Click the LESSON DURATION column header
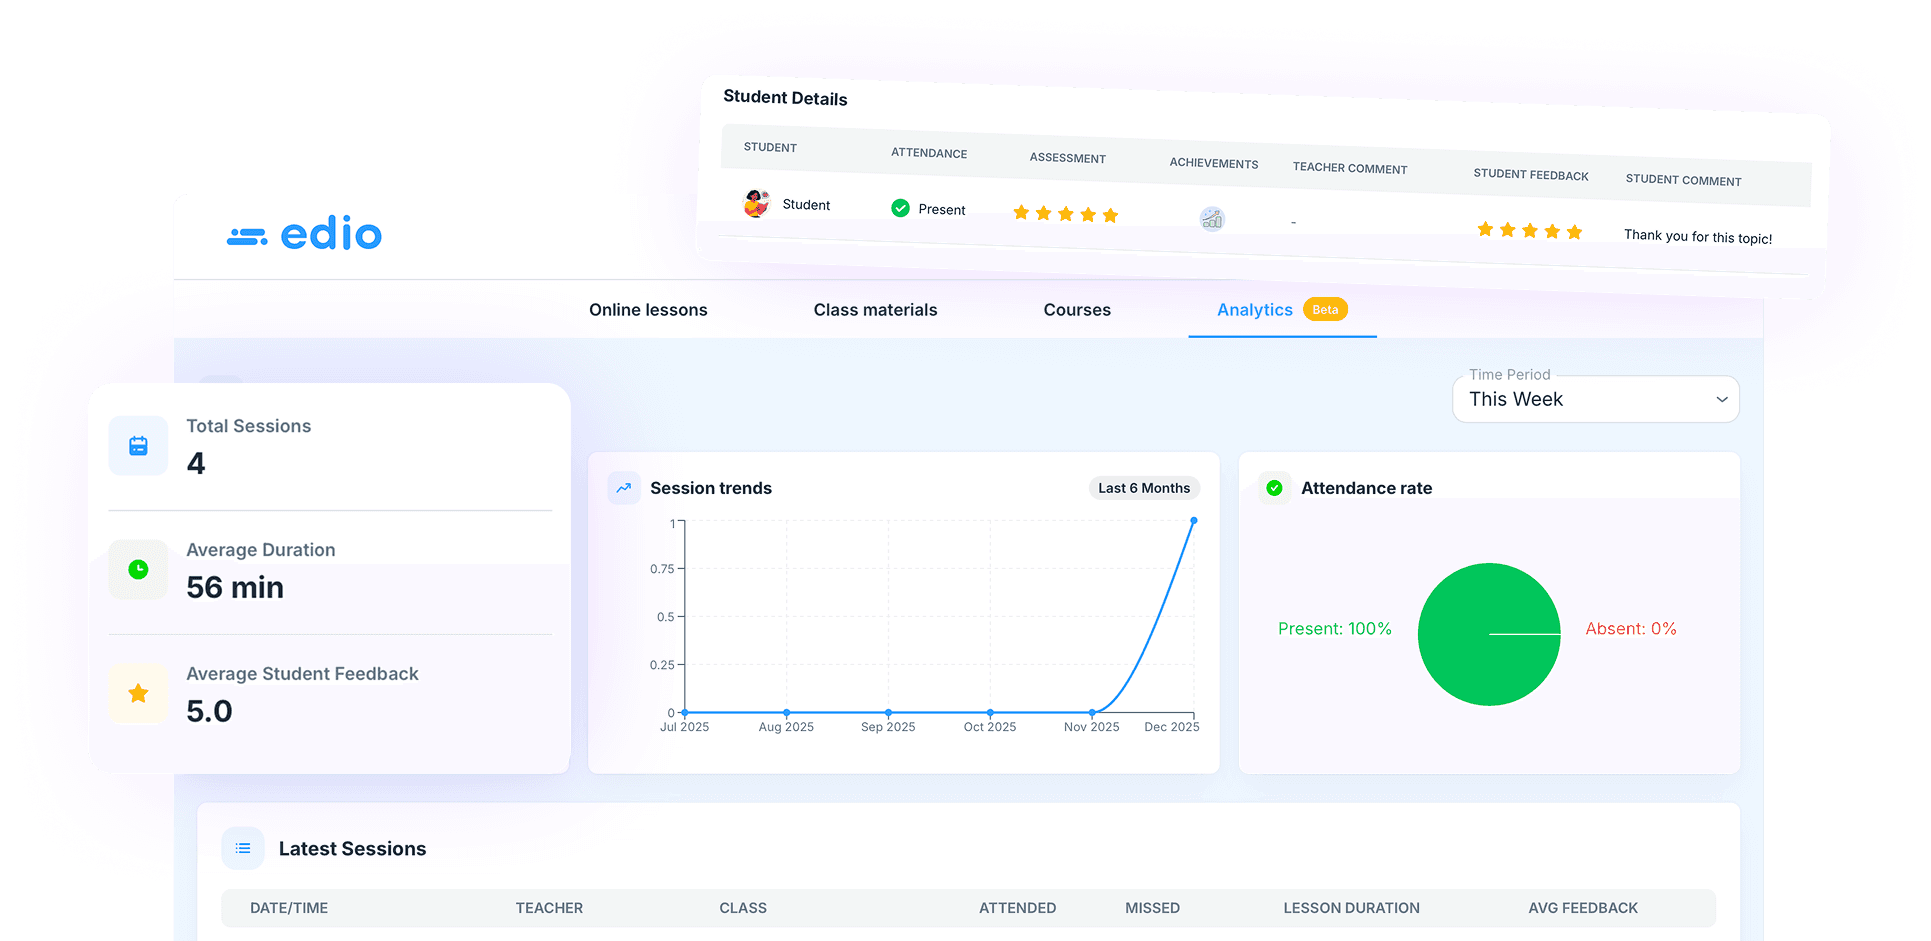 tap(1351, 908)
